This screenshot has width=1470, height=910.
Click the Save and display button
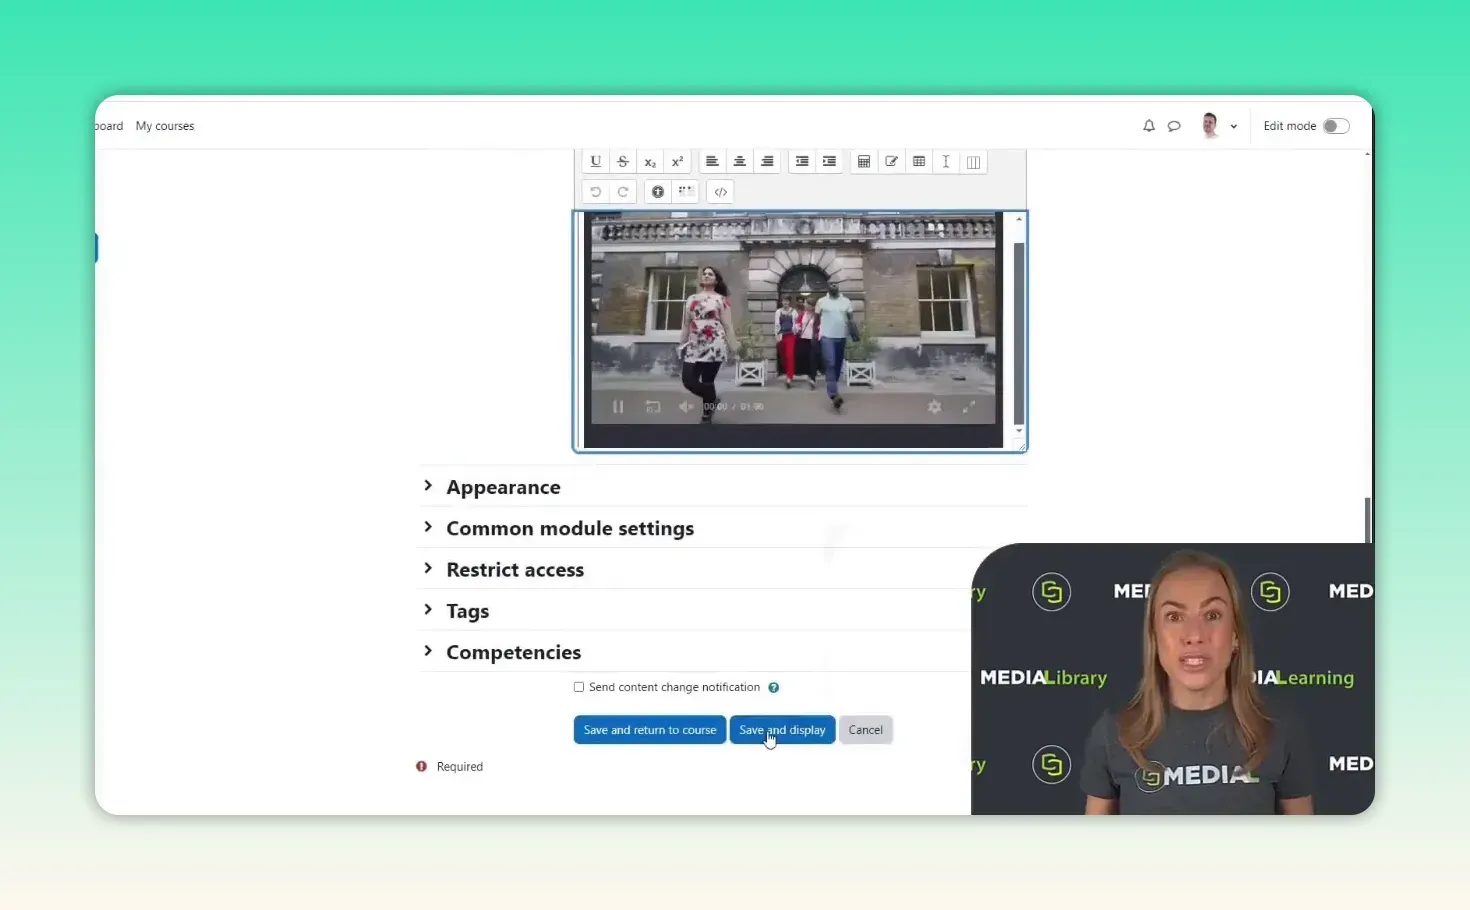(782, 730)
